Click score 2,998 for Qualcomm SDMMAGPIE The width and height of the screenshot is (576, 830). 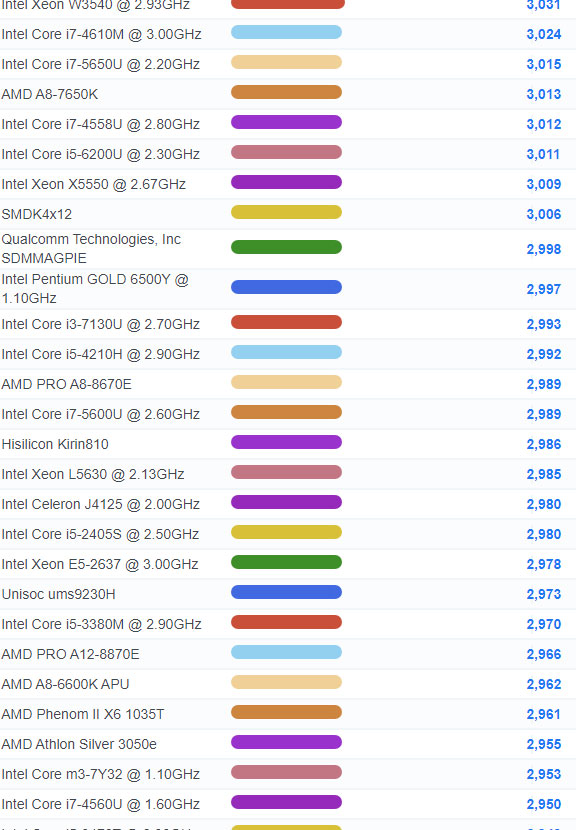coord(544,249)
